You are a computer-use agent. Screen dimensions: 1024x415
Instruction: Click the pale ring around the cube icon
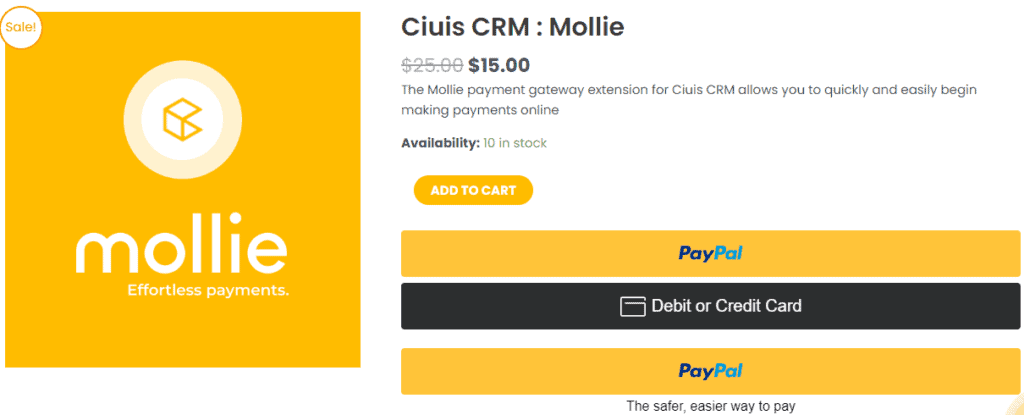tap(182, 119)
